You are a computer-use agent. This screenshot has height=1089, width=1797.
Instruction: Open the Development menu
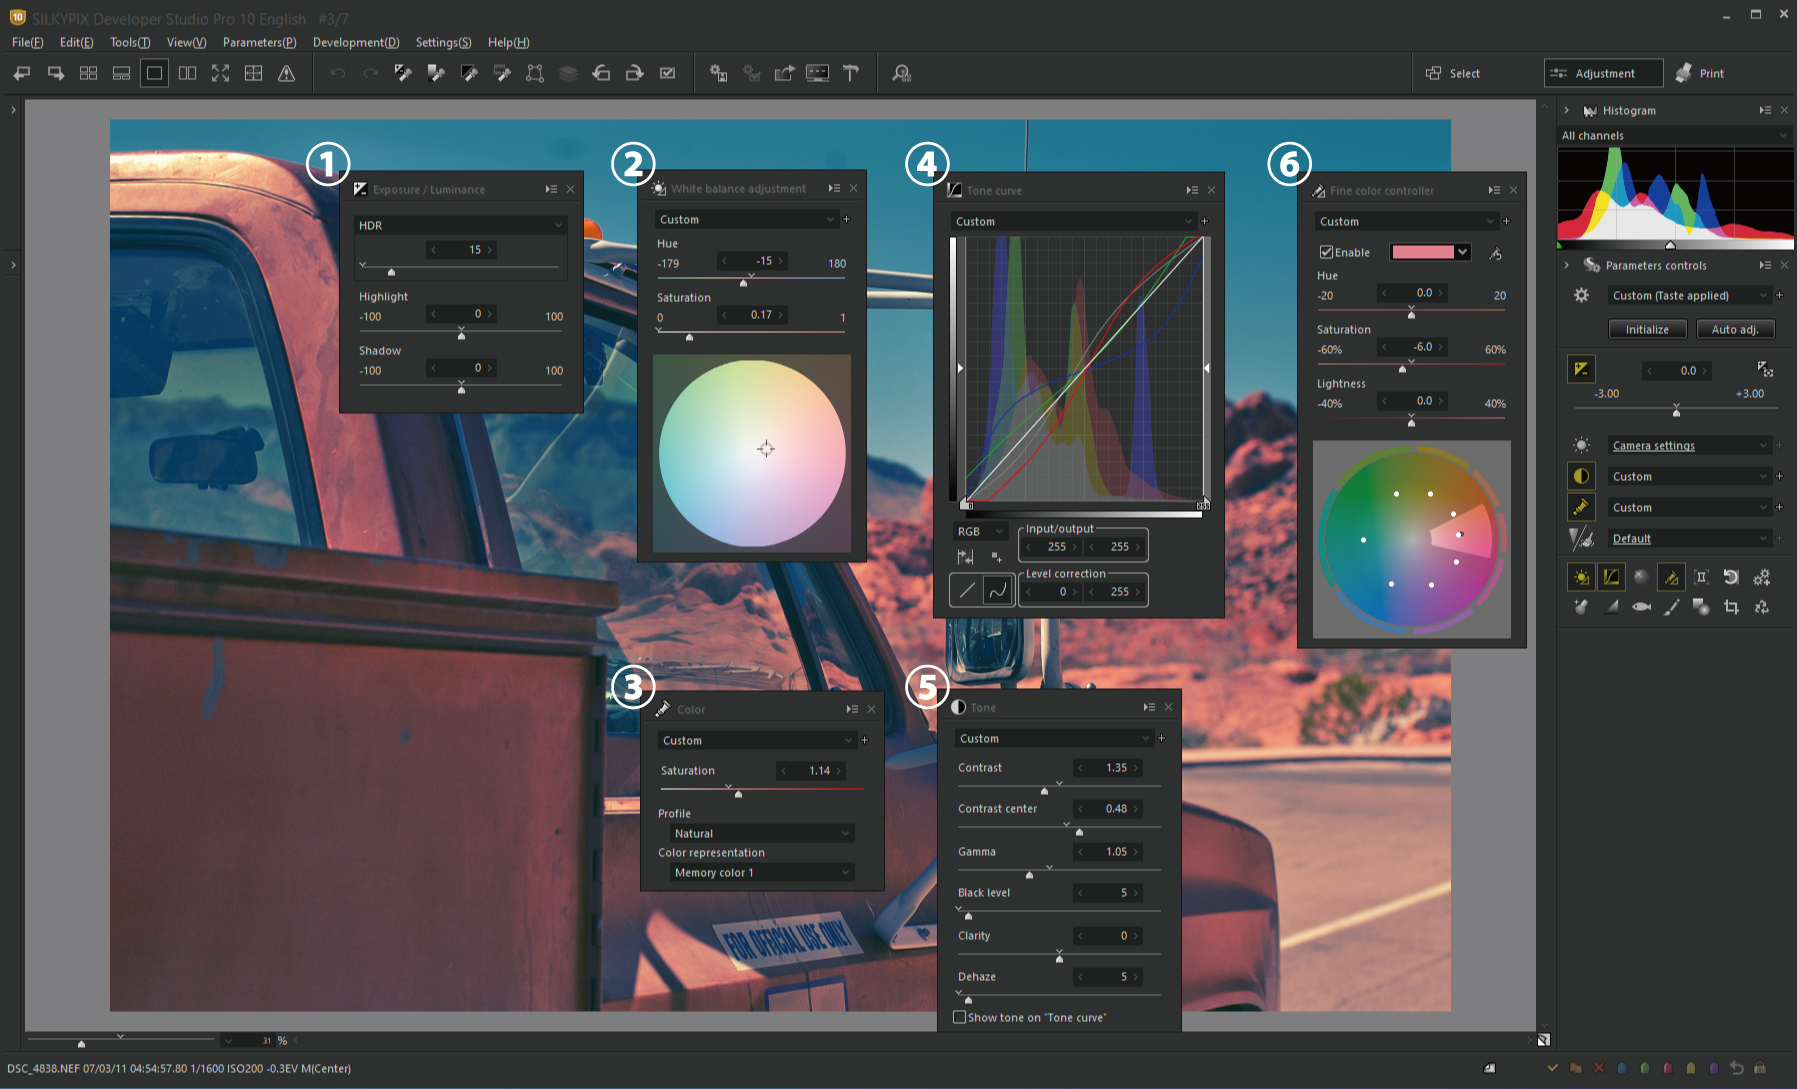pos(356,42)
